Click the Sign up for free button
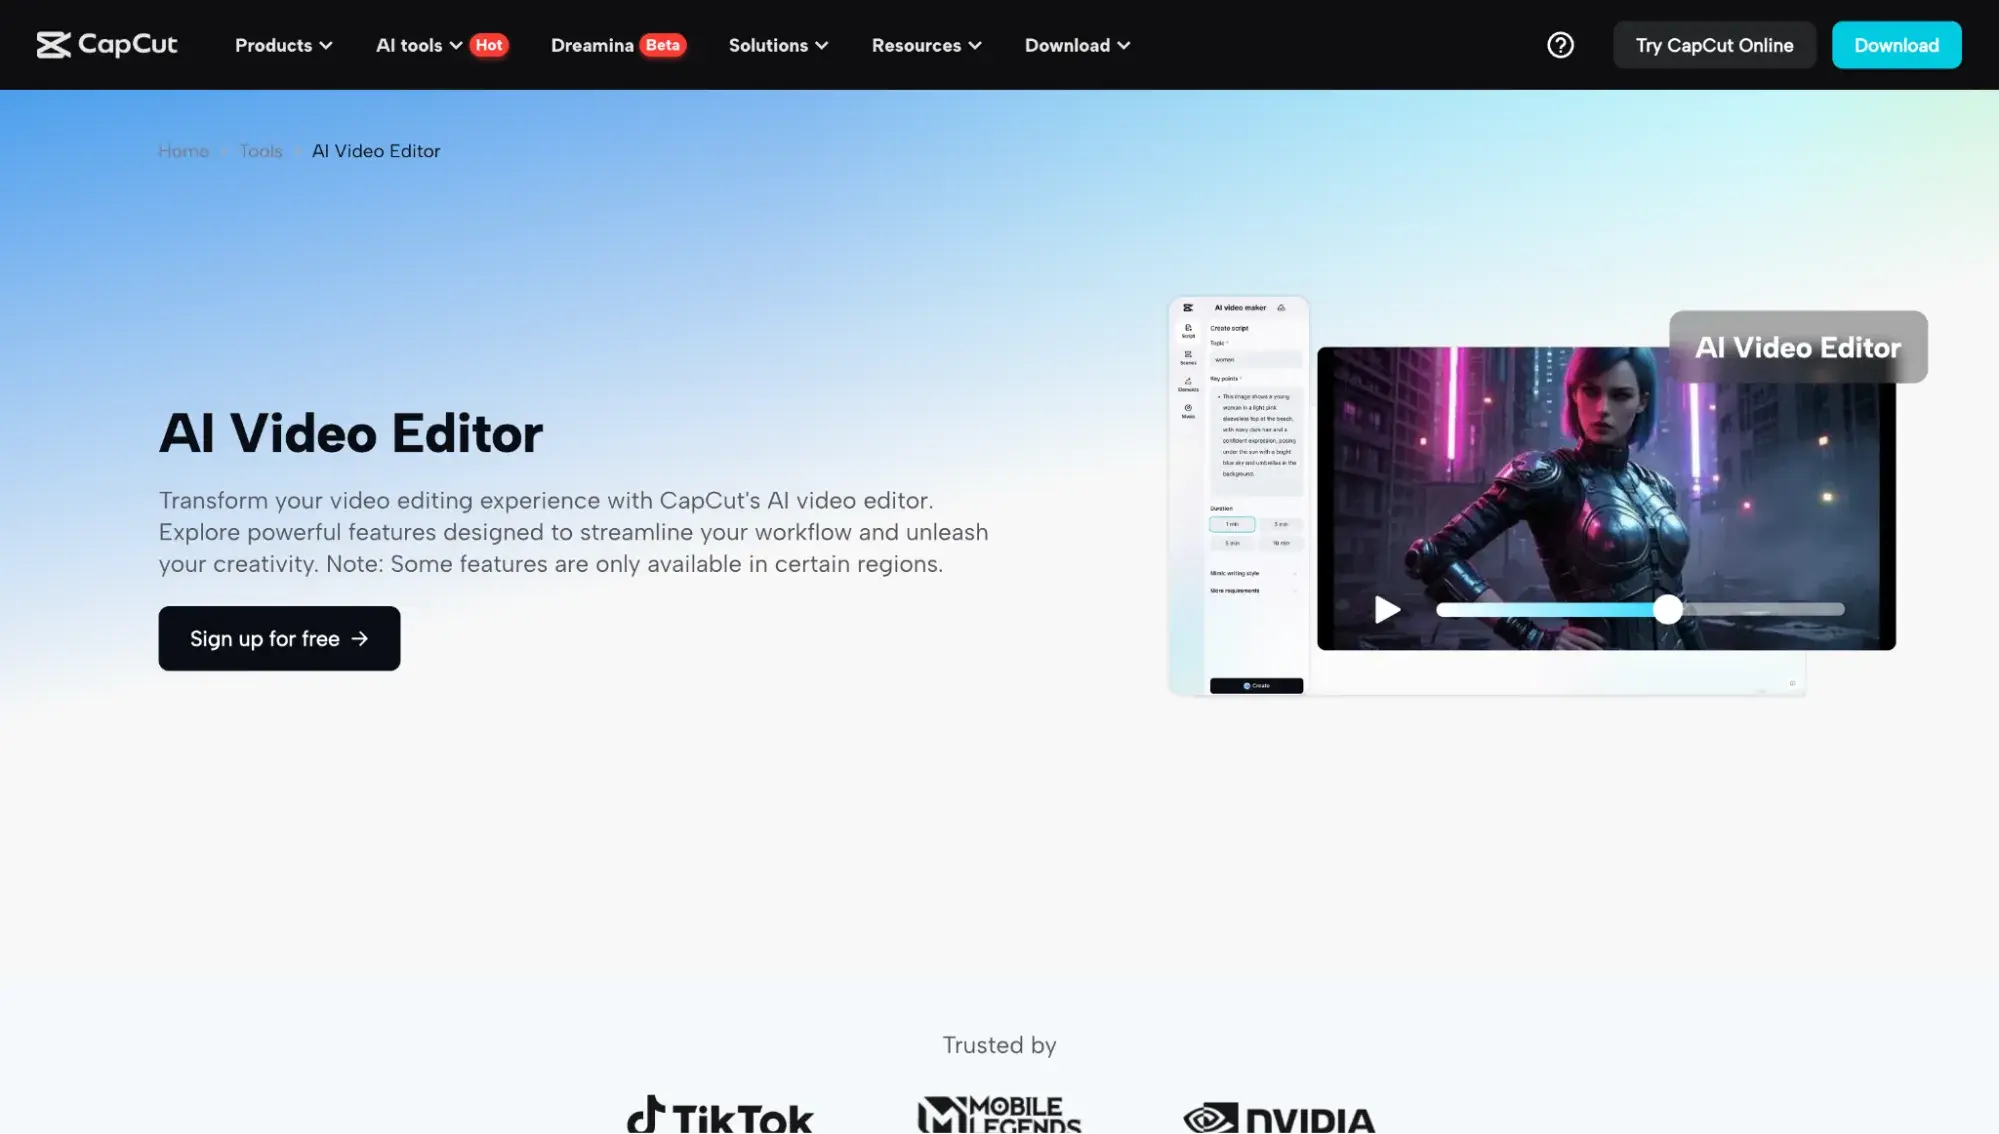This screenshot has height=1134, width=1999. point(279,638)
